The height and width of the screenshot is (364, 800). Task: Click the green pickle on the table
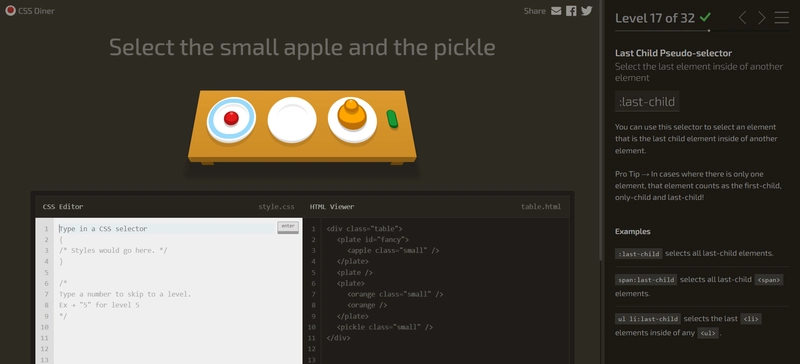coord(392,118)
